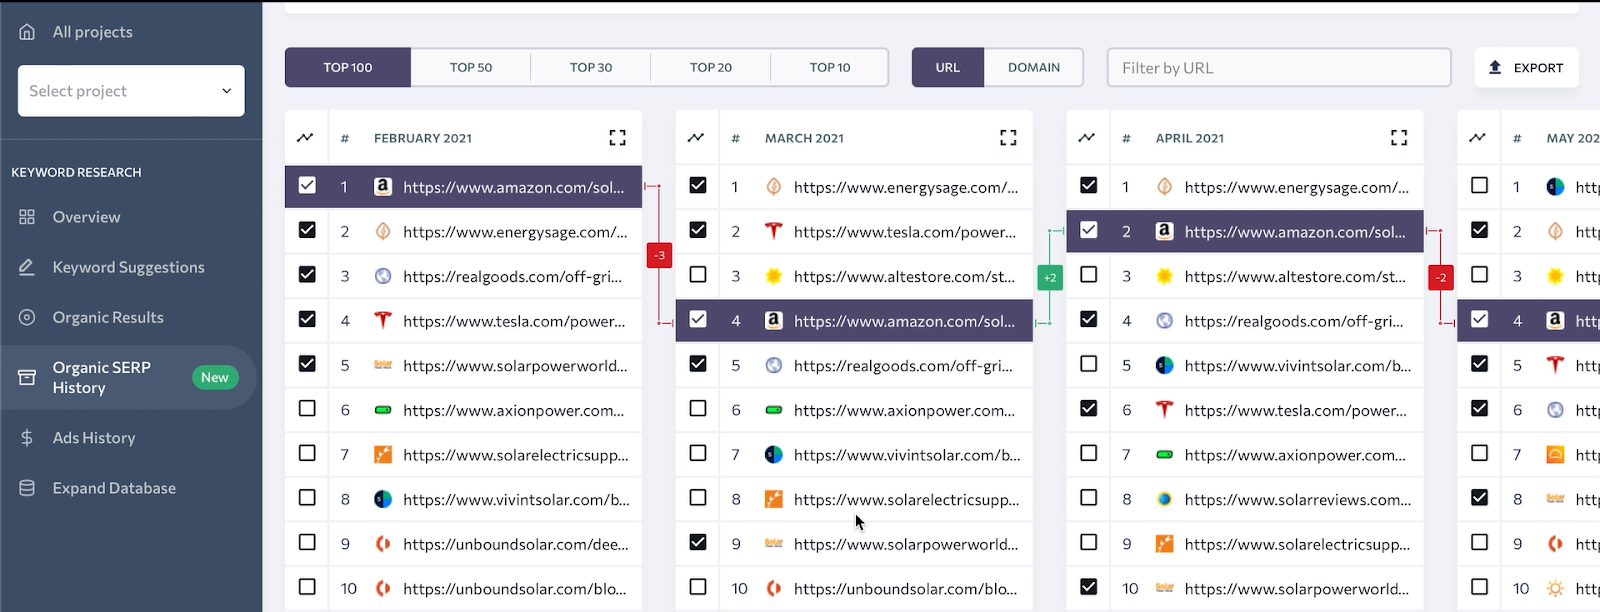Image resolution: width=1600 pixels, height=612 pixels.
Task: Open All projects home icon
Action: (x=27, y=32)
